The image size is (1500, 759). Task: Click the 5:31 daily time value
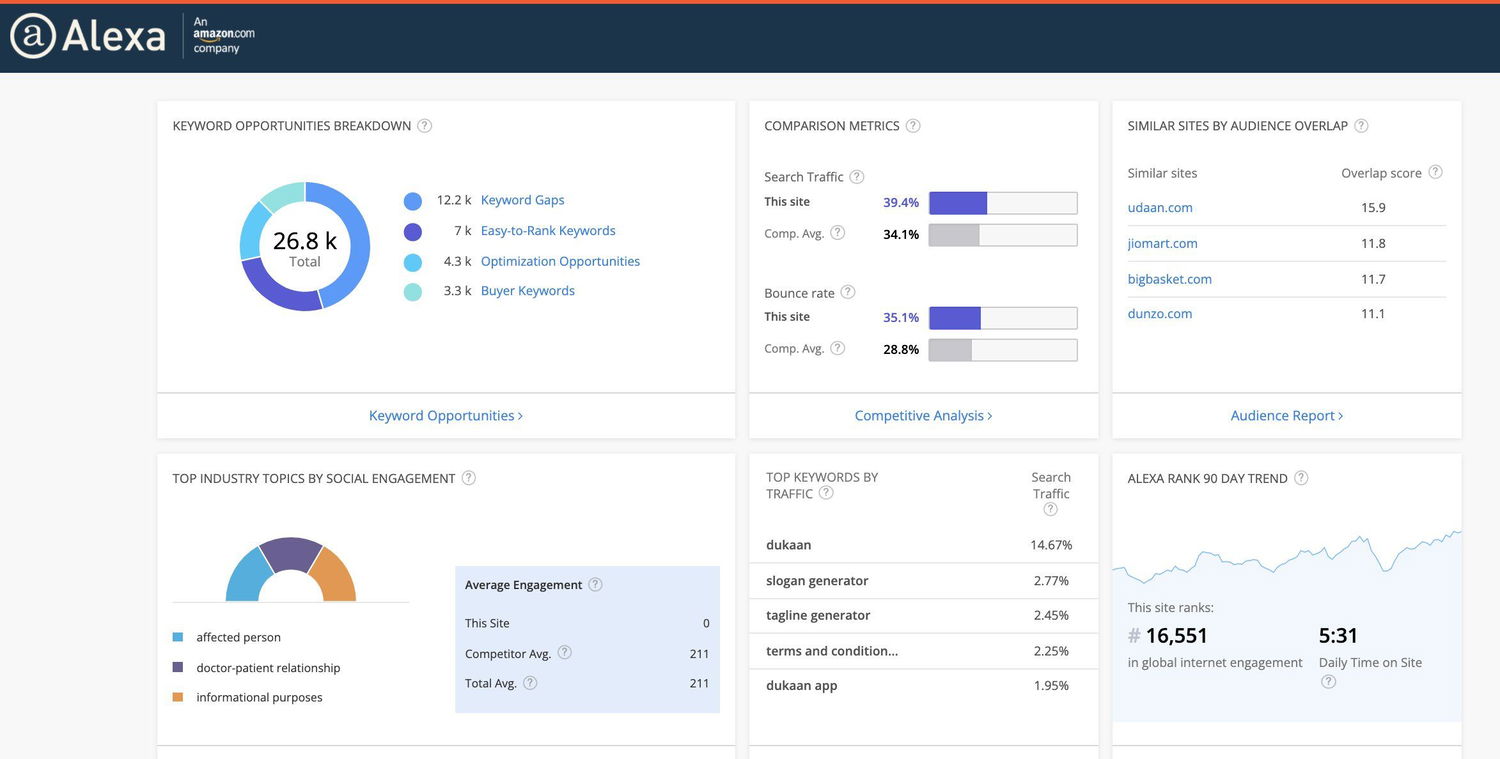click(1338, 636)
